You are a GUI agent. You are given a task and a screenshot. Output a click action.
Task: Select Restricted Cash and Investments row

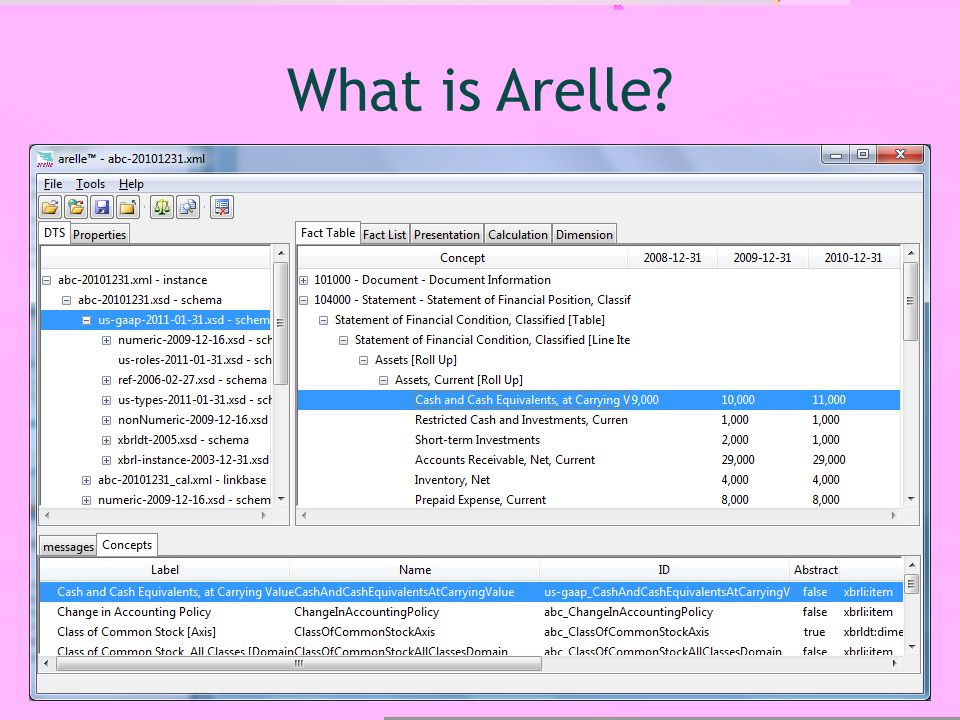(598, 420)
